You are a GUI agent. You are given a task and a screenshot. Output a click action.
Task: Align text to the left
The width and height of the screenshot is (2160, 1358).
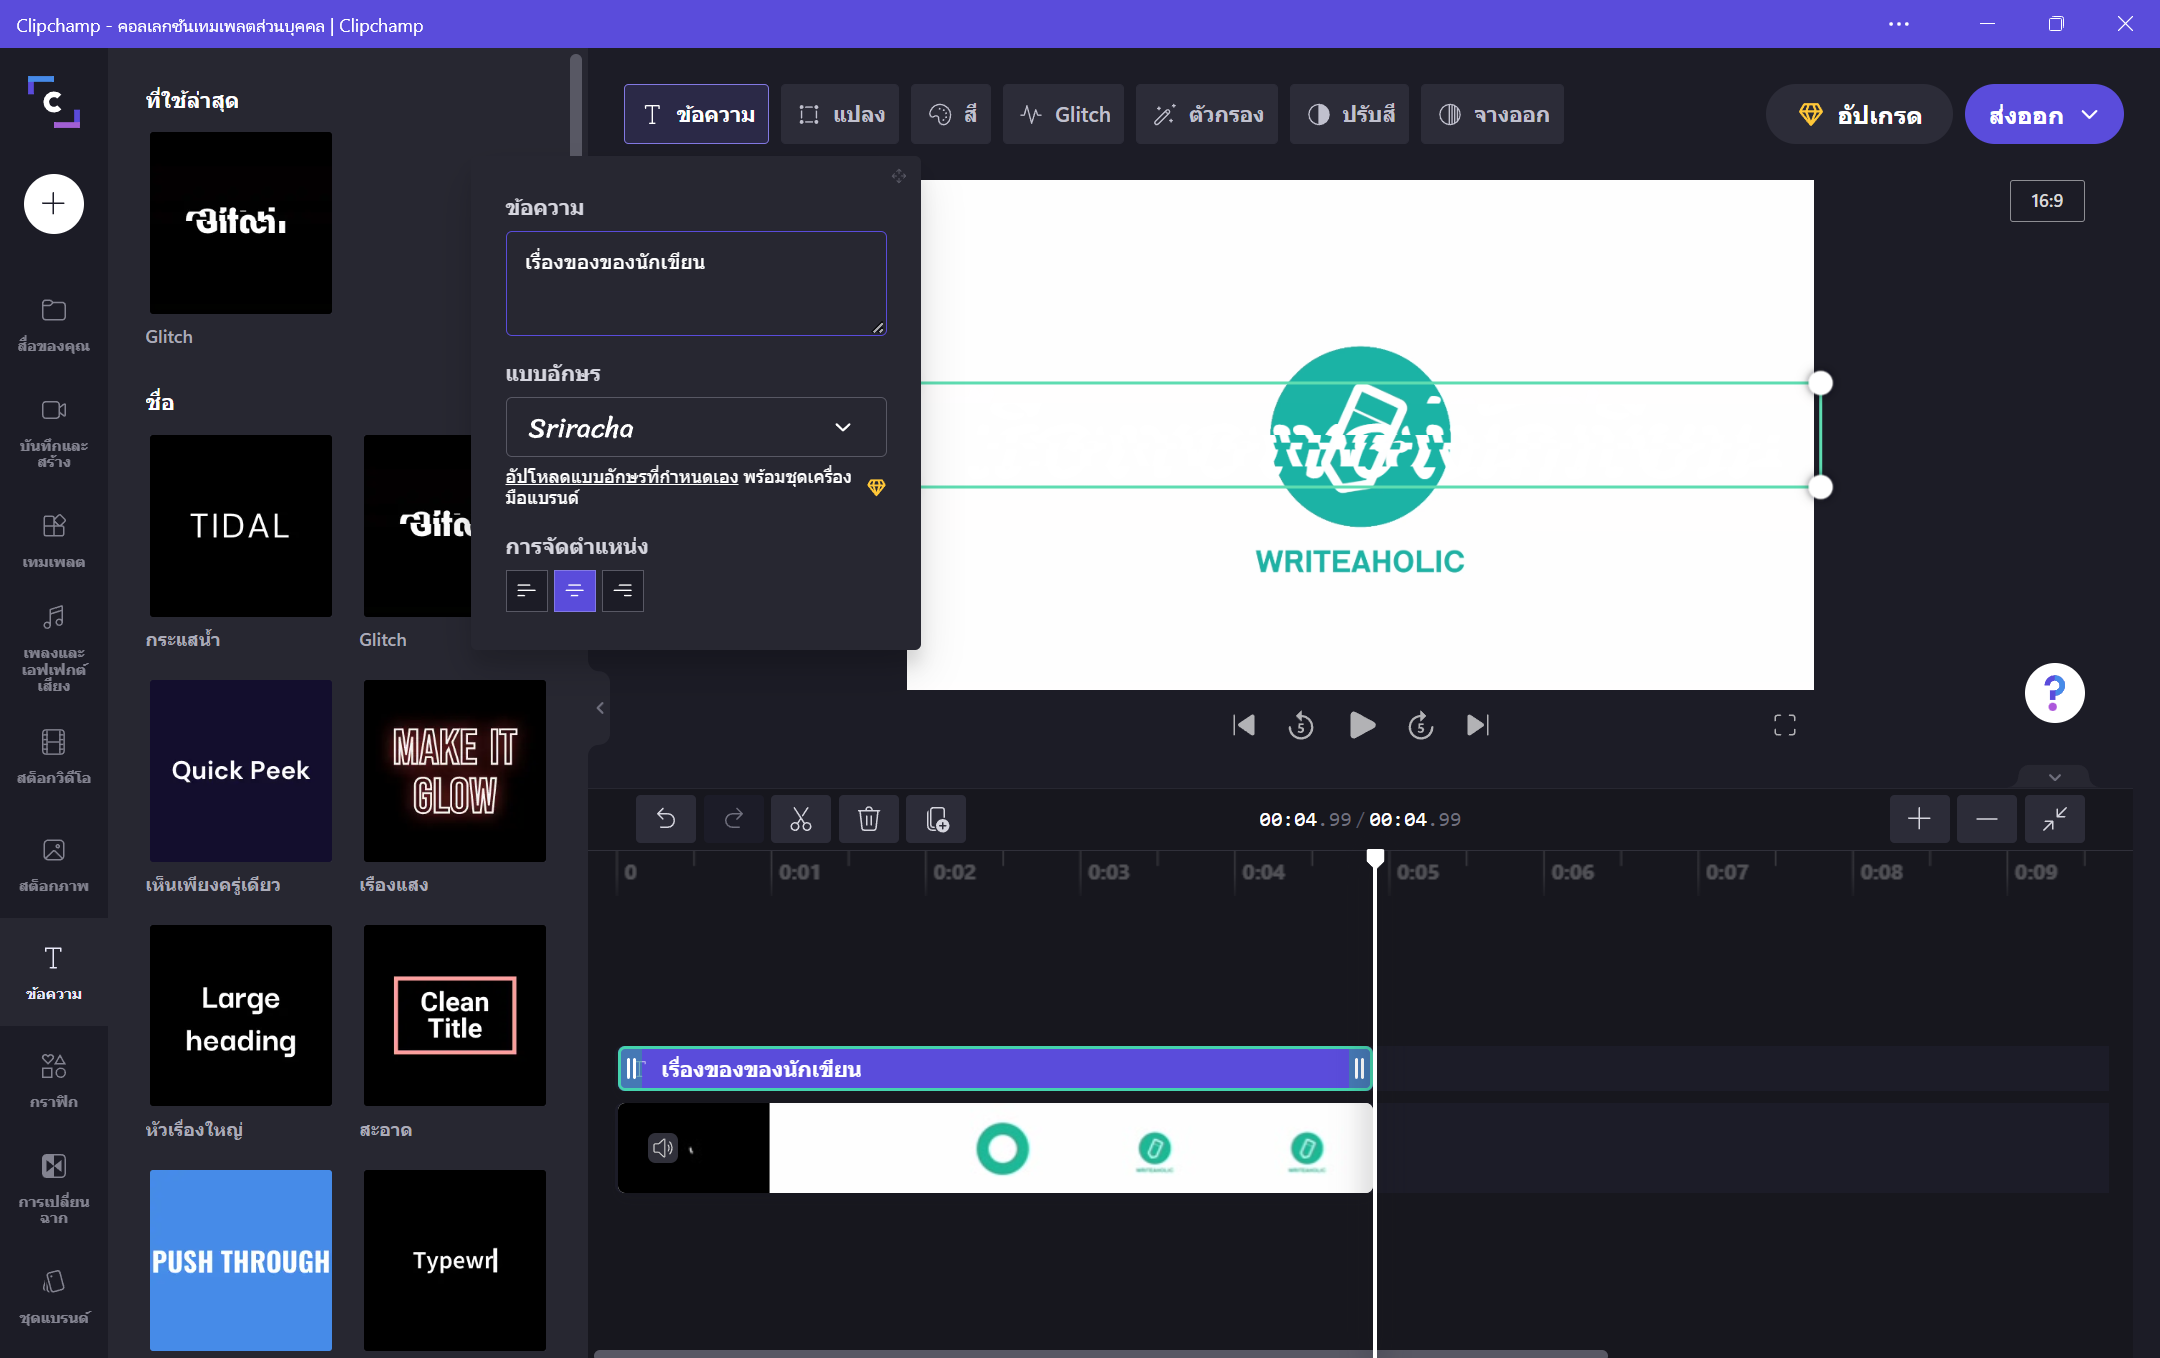click(x=527, y=591)
